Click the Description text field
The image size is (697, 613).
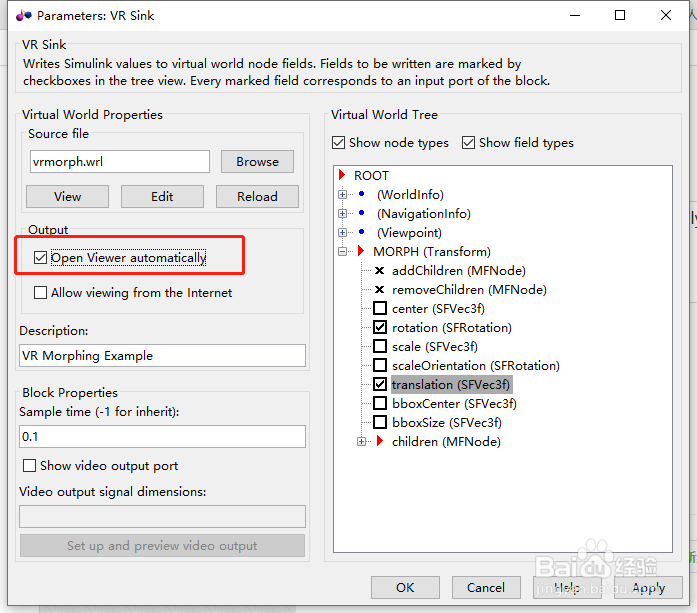pyautogui.click(x=162, y=356)
